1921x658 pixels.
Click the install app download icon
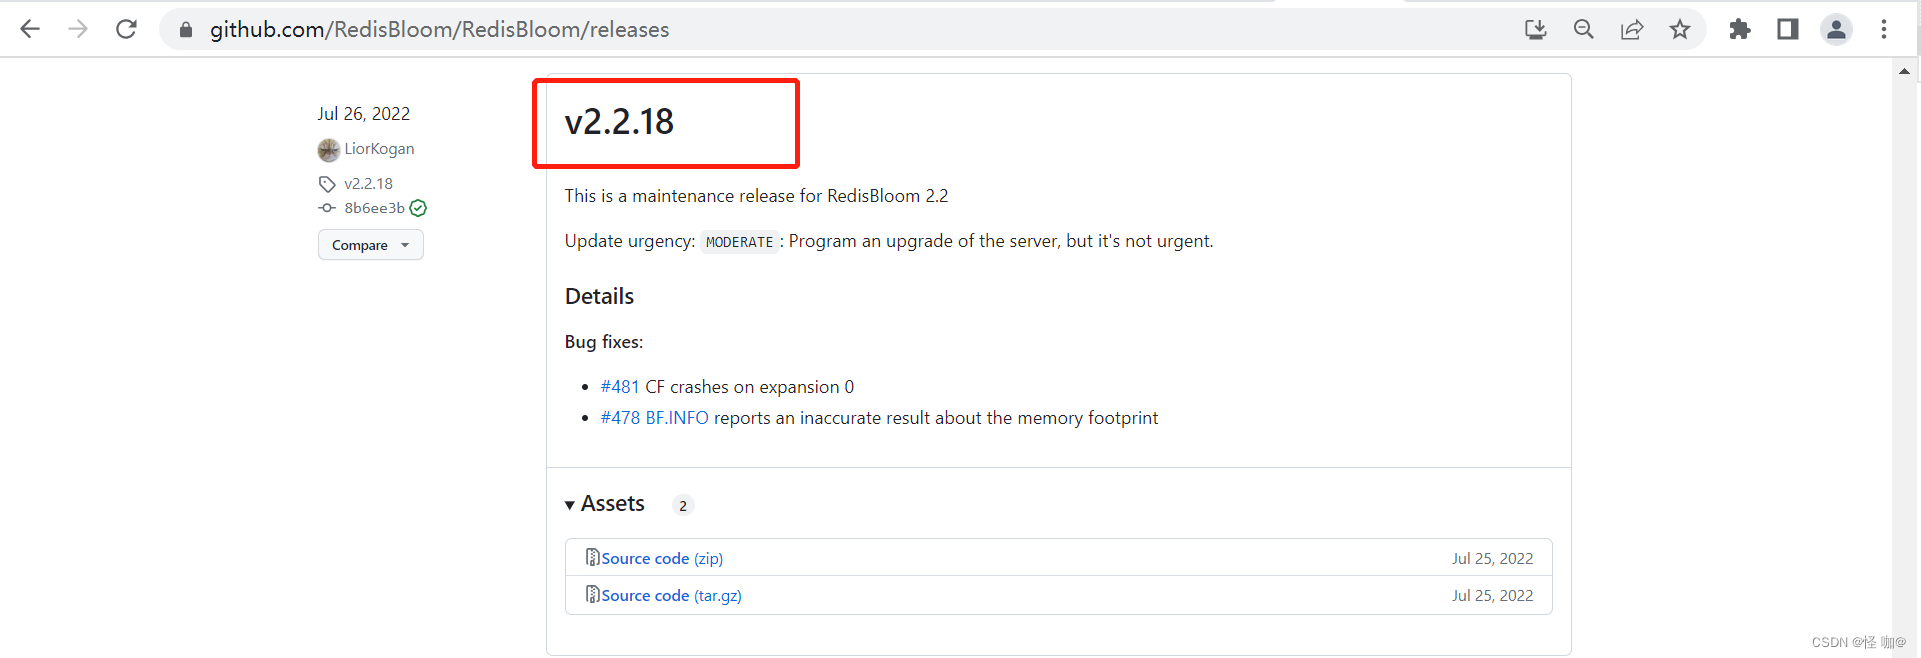coord(1536,29)
